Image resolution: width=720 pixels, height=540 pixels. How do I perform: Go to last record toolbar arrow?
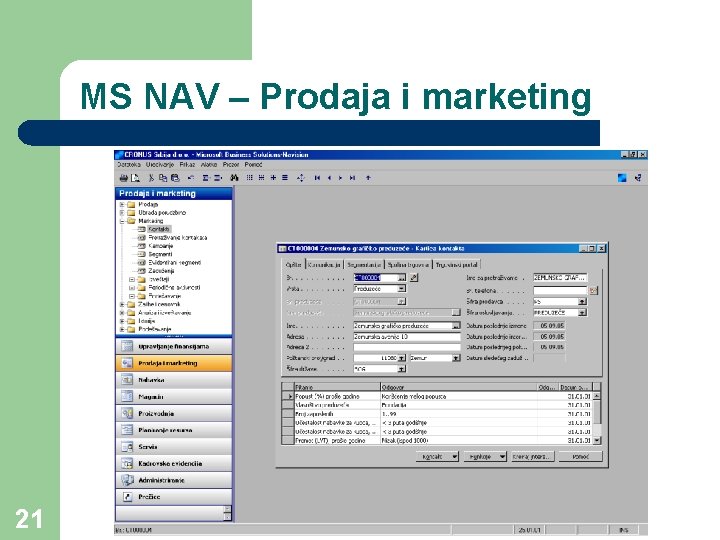tap(352, 178)
